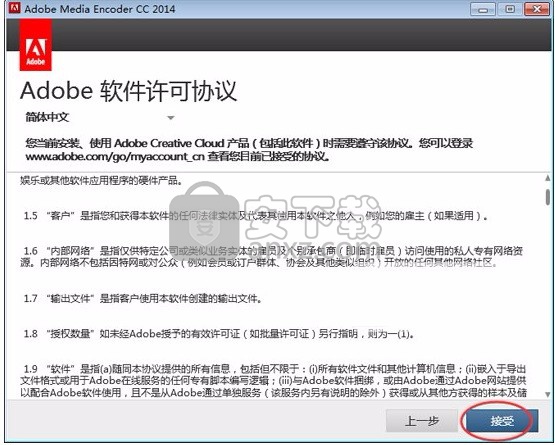Click the section 1.8 “授权数量” line
Screen dimensions: 555x445
click(219, 333)
